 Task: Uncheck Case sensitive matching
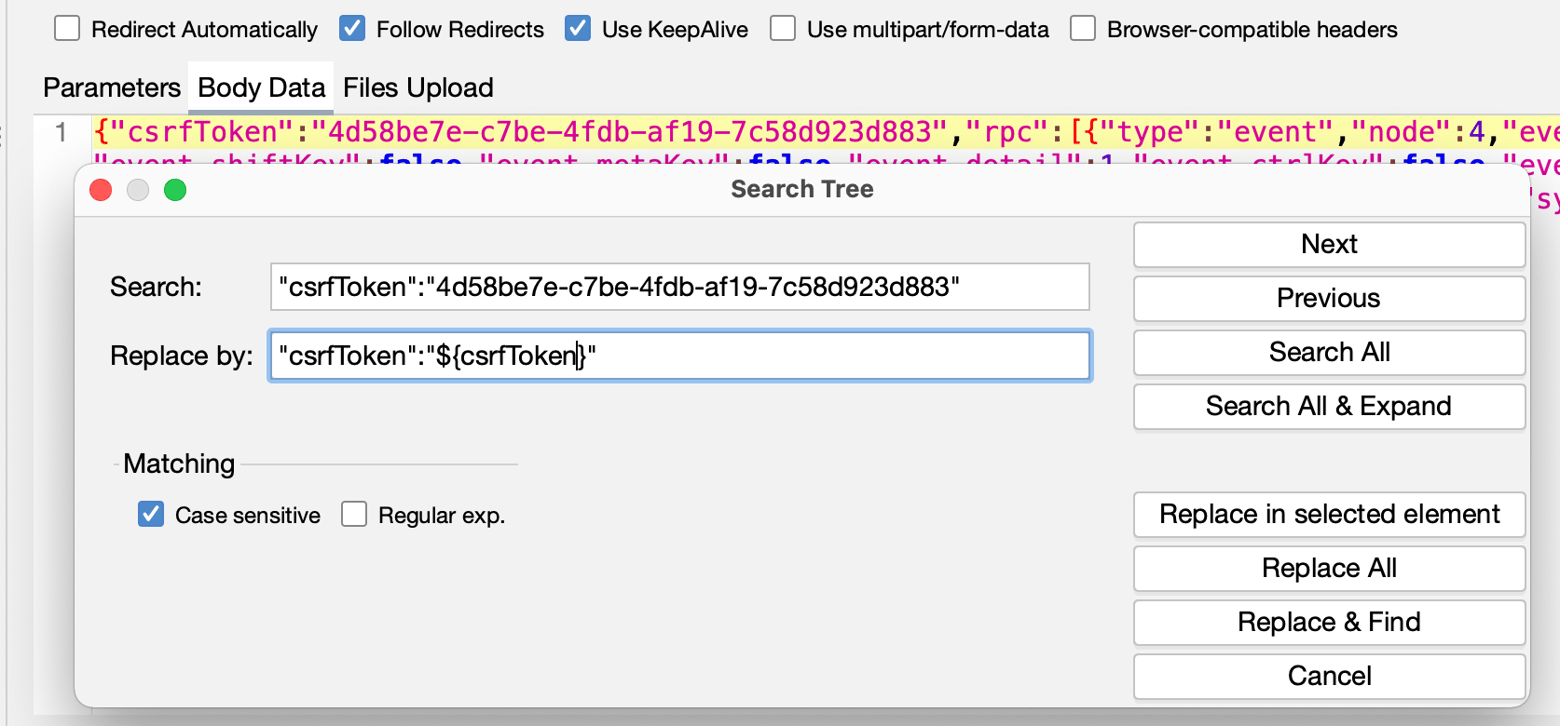point(150,514)
